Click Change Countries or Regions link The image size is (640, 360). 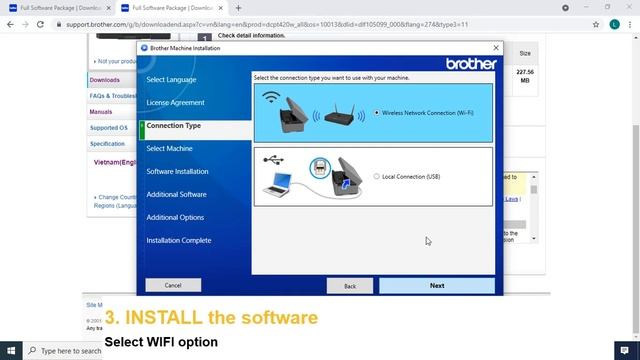point(115,201)
